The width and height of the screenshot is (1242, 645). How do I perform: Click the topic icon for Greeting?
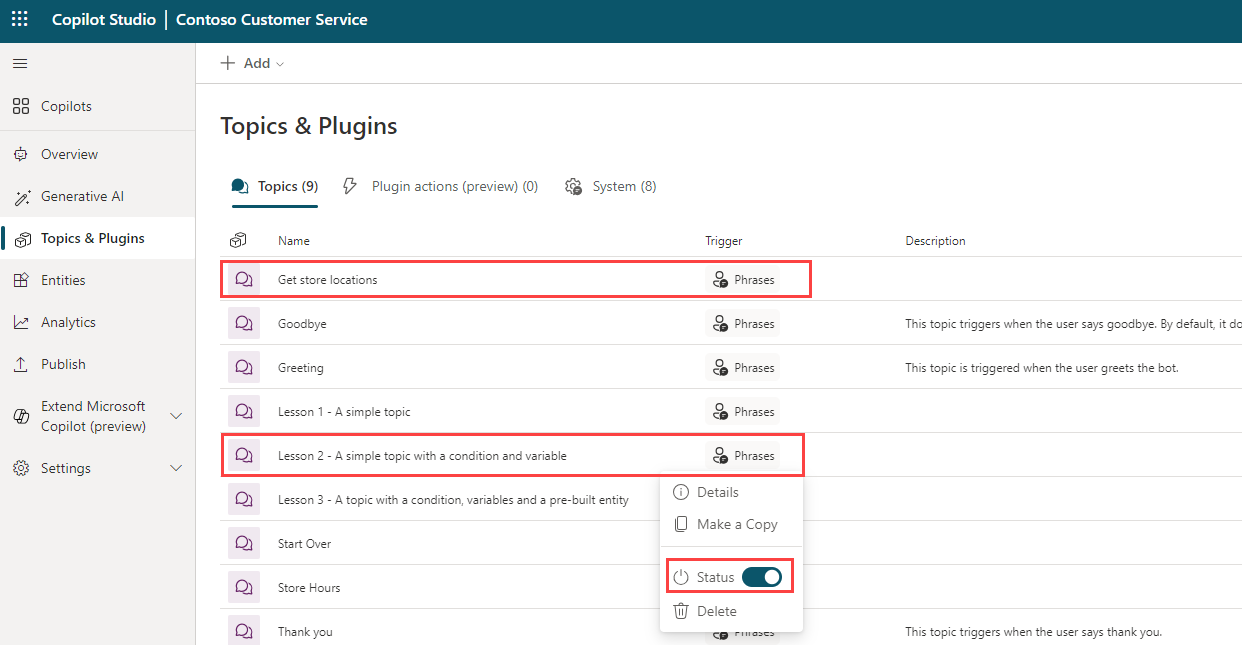[x=244, y=368]
